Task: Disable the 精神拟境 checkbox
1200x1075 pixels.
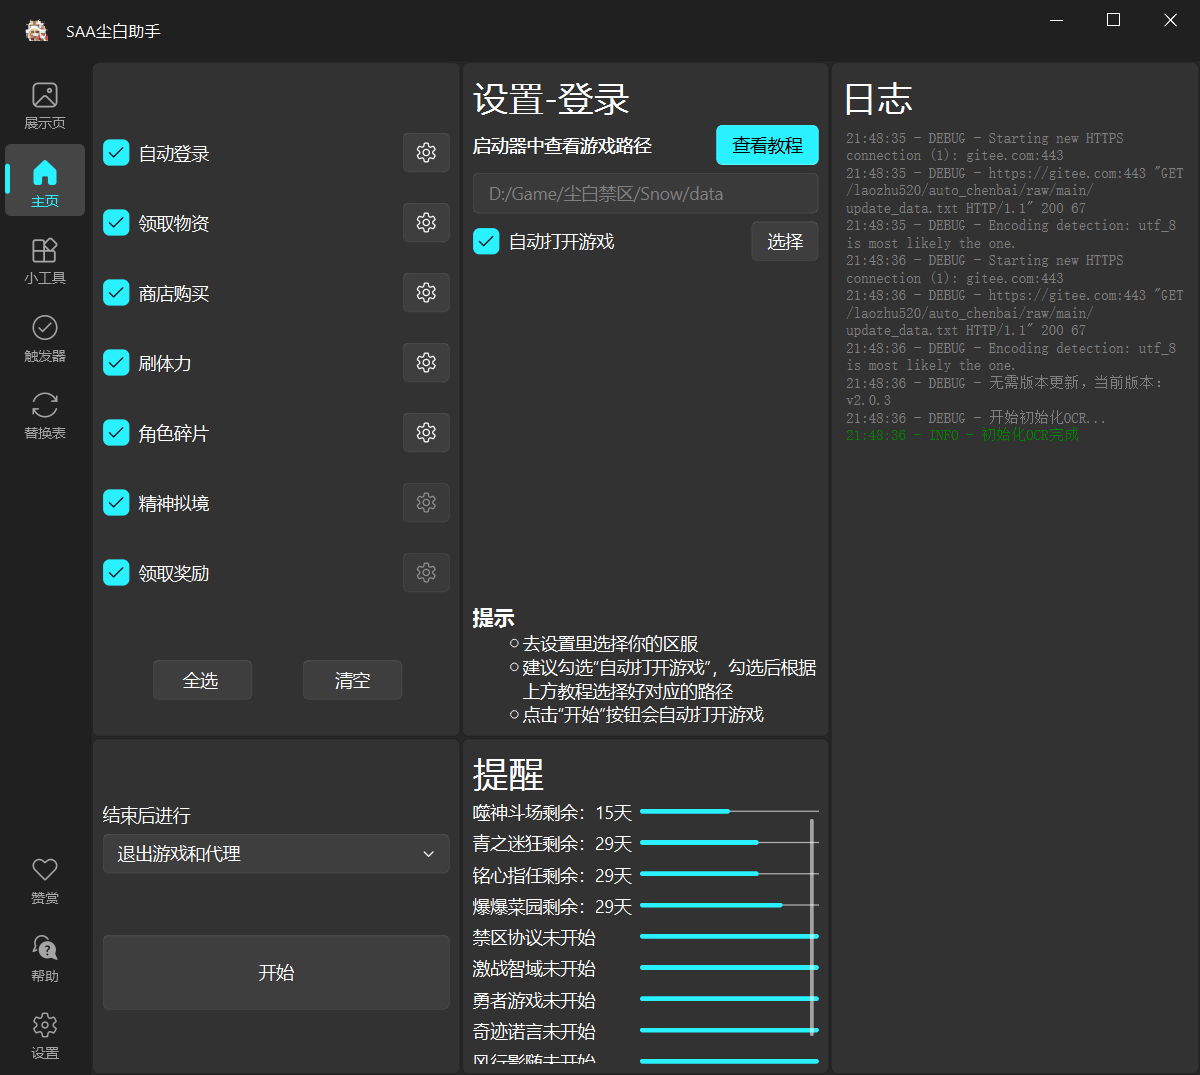Action: click(x=116, y=503)
